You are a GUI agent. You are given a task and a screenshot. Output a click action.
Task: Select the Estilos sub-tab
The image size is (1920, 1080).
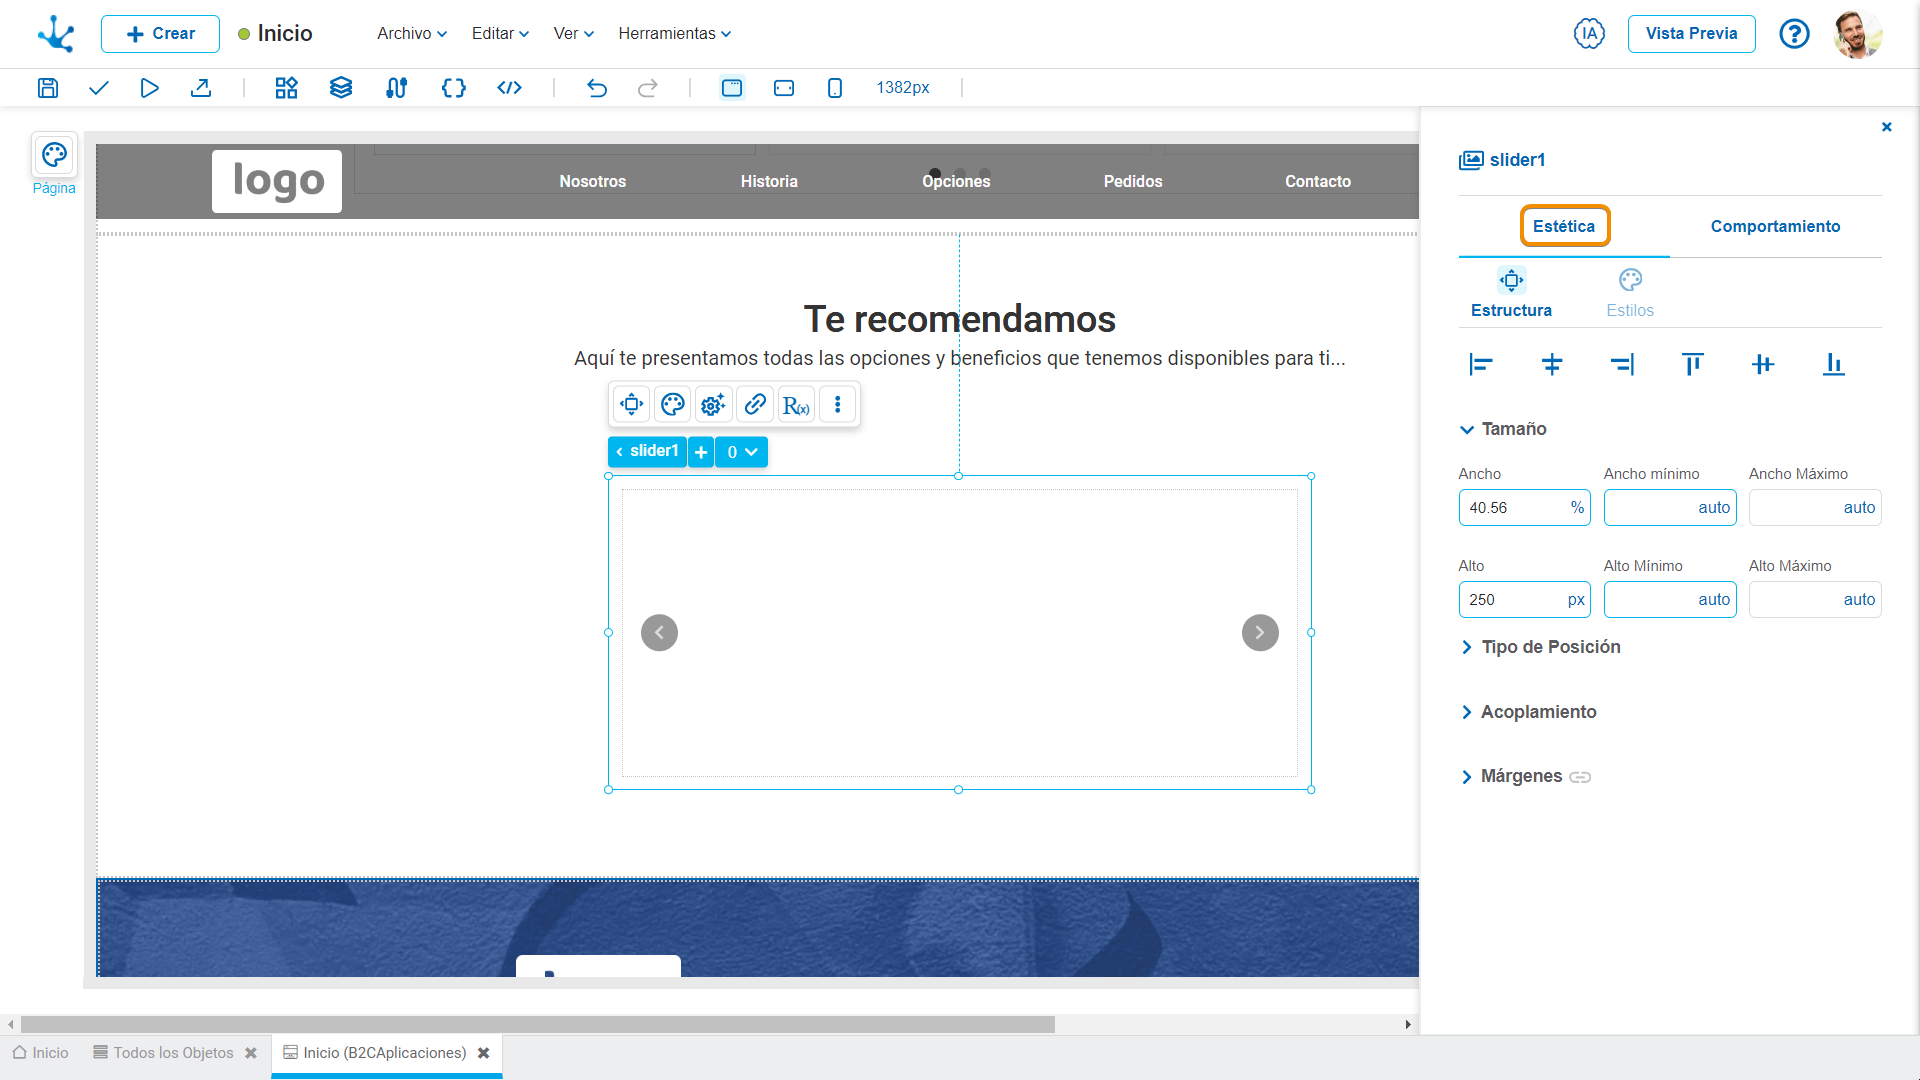[1630, 294]
